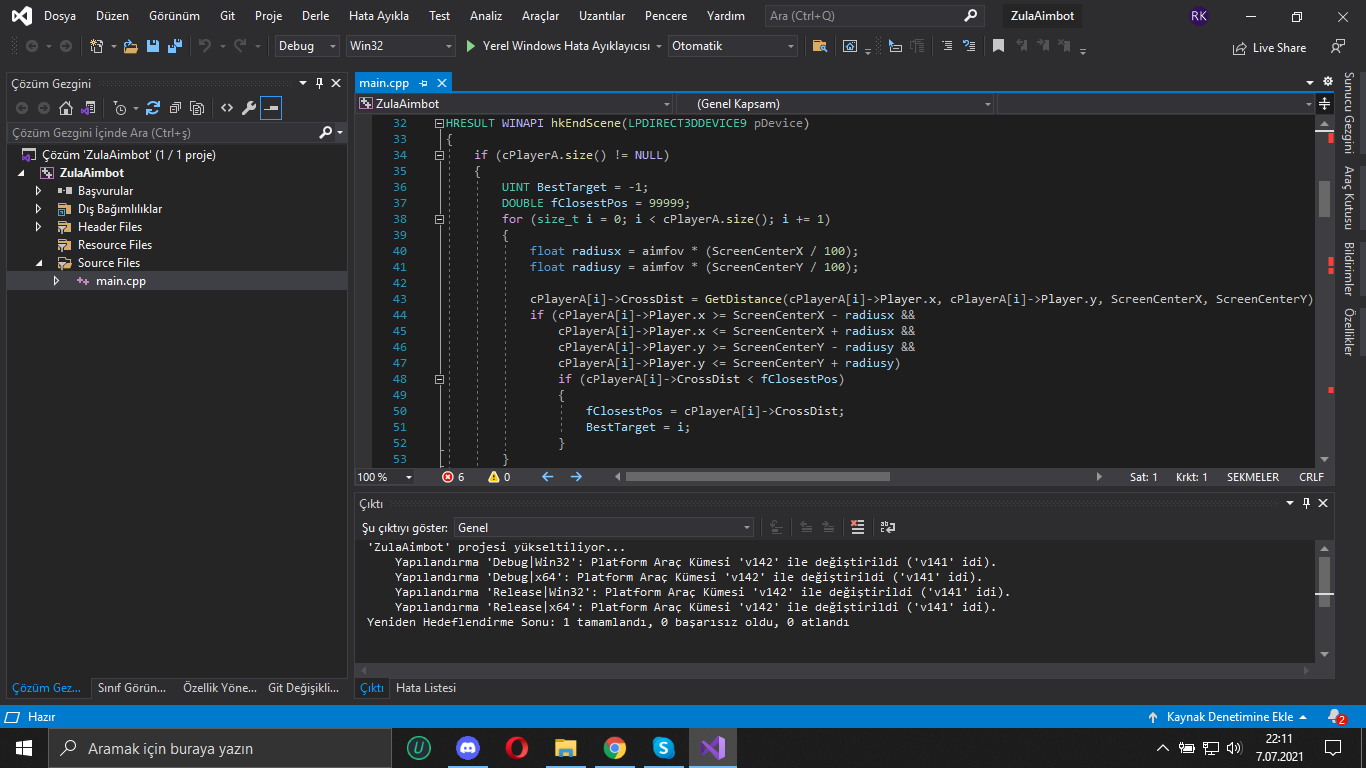Viewport: 1366px width, 768px height.
Task: Click the Open File folder icon
Action: click(130, 46)
